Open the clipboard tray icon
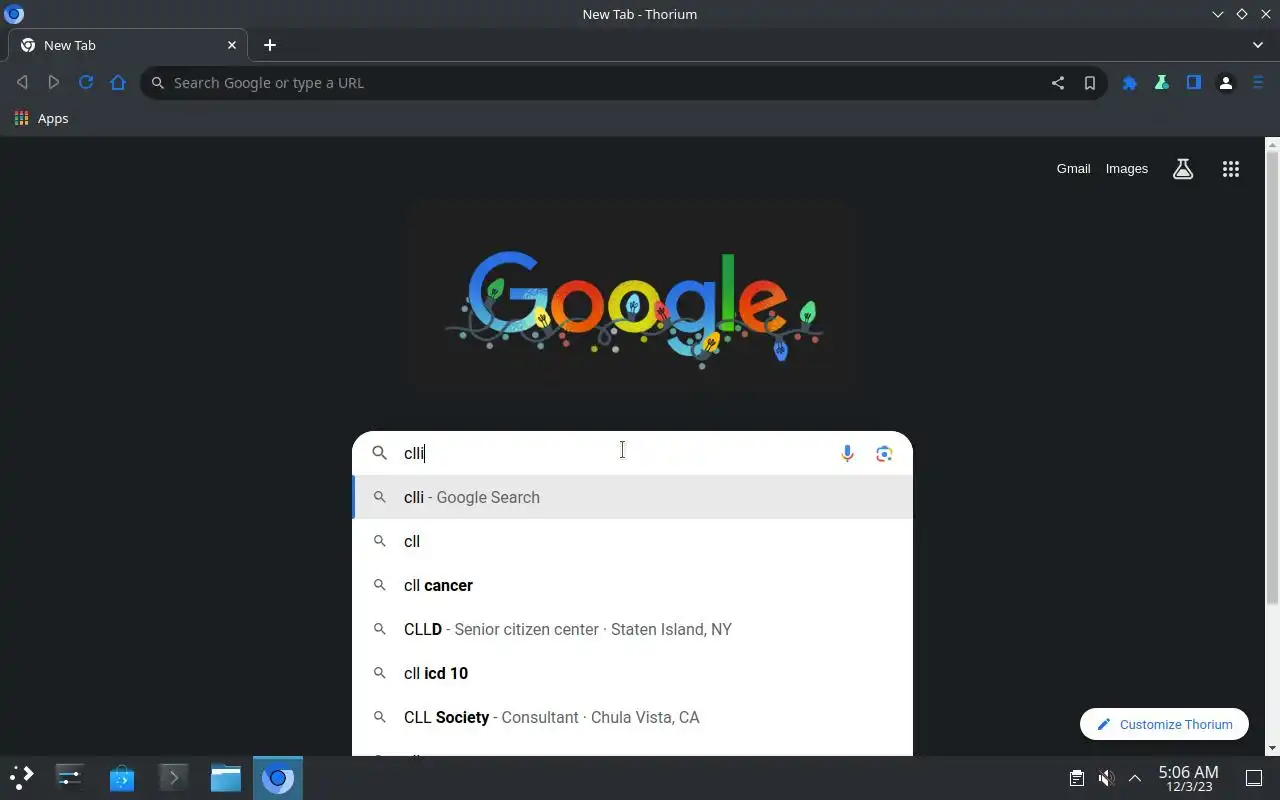Viewport: 1280px width, 800px height. (1077, 778)
